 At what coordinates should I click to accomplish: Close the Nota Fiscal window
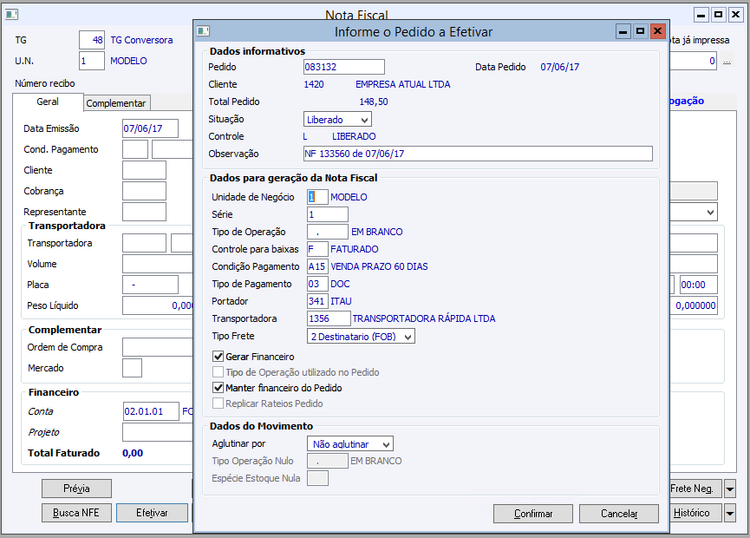tap(736, 15)
